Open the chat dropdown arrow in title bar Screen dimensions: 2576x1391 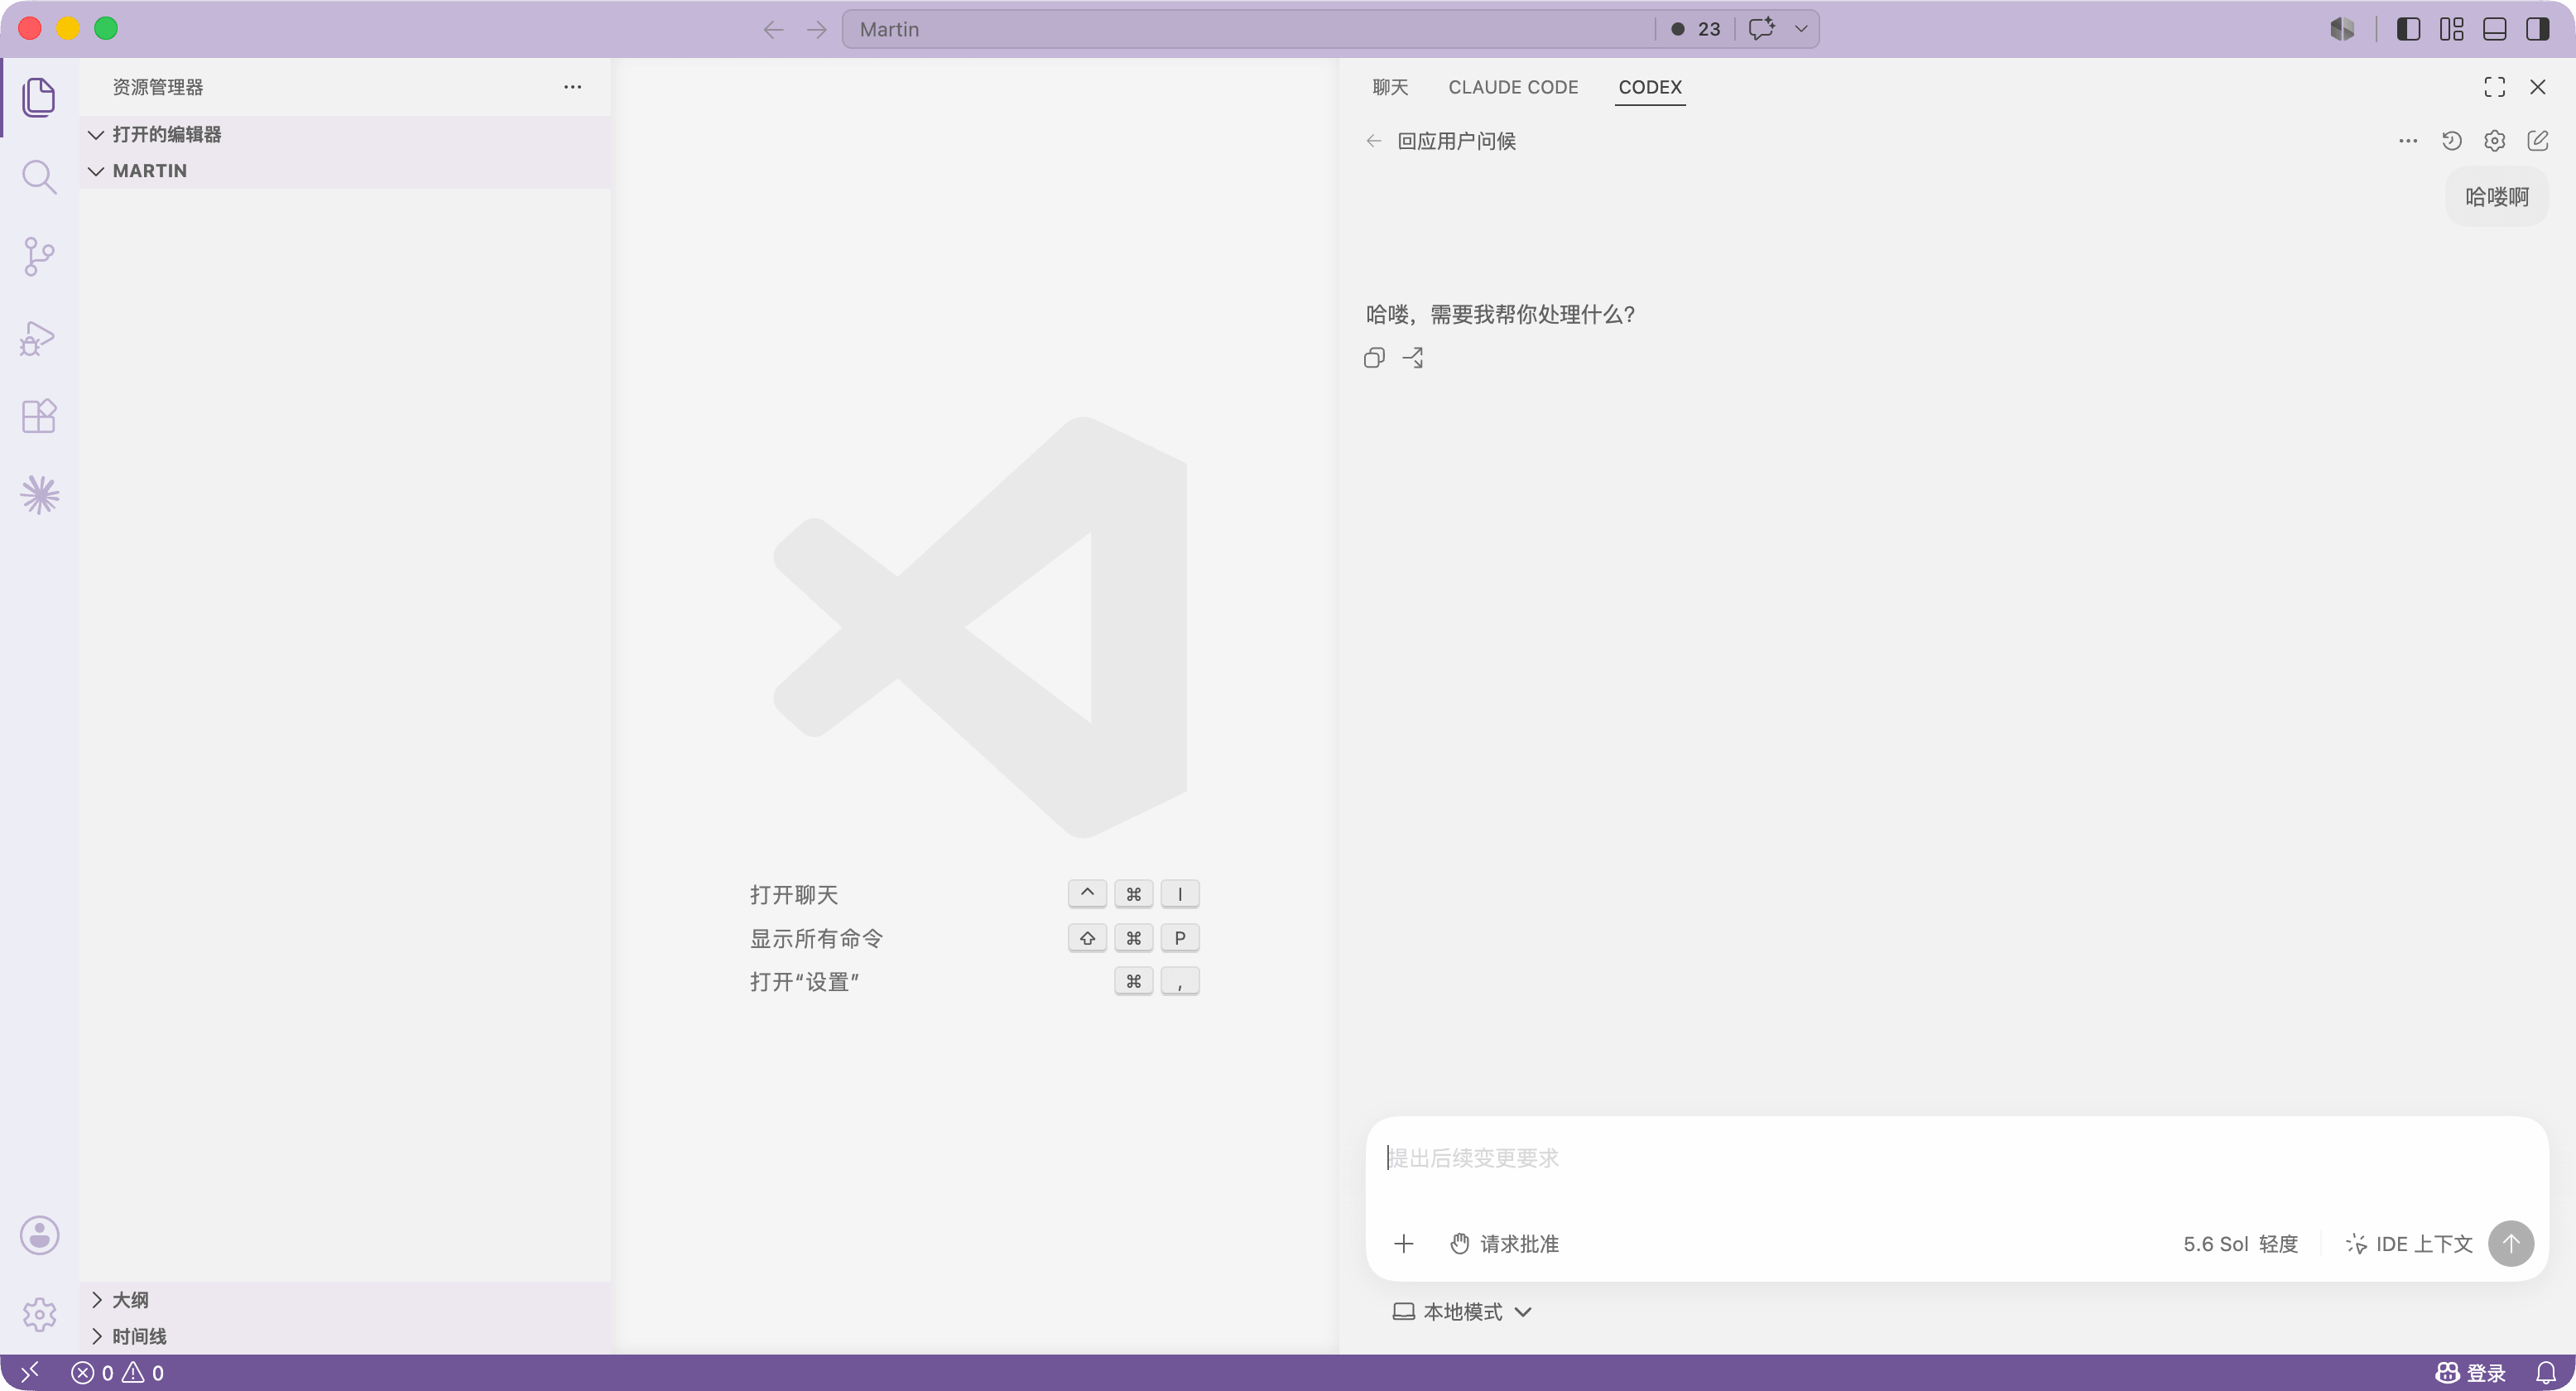click(x=1801, y=29)
